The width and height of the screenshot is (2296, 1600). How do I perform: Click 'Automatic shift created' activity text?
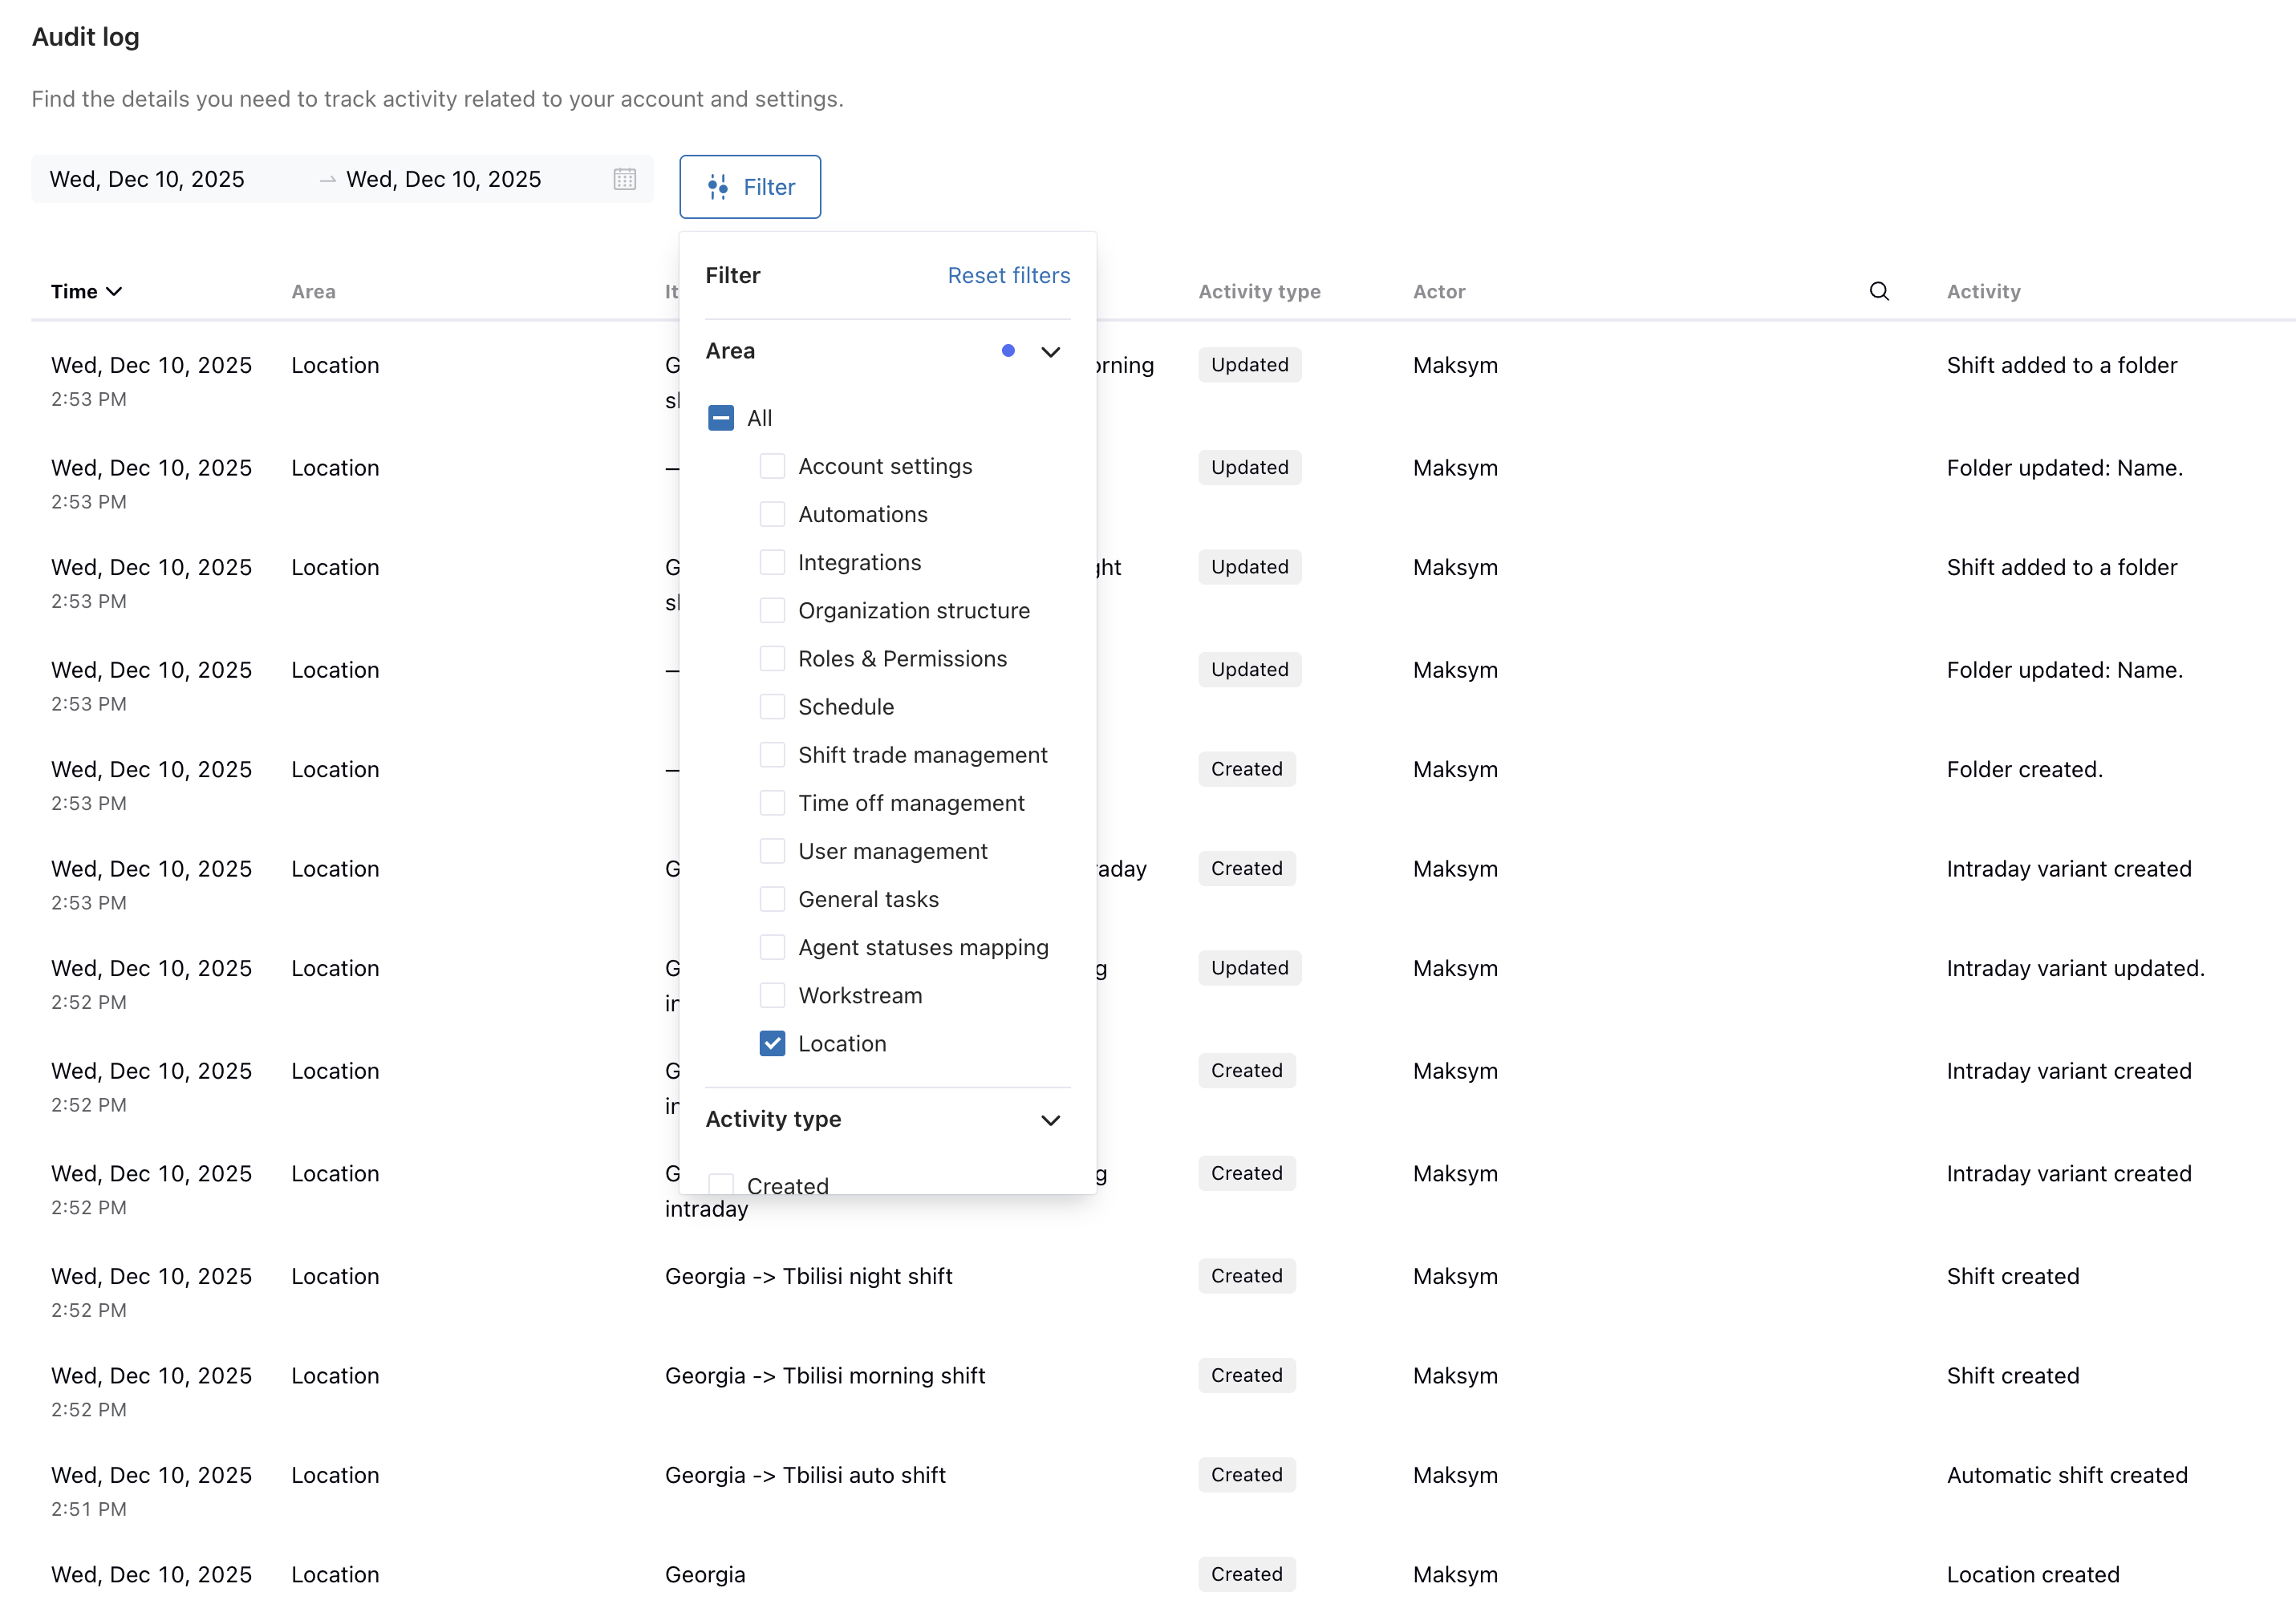[x=2066, y=1475]
